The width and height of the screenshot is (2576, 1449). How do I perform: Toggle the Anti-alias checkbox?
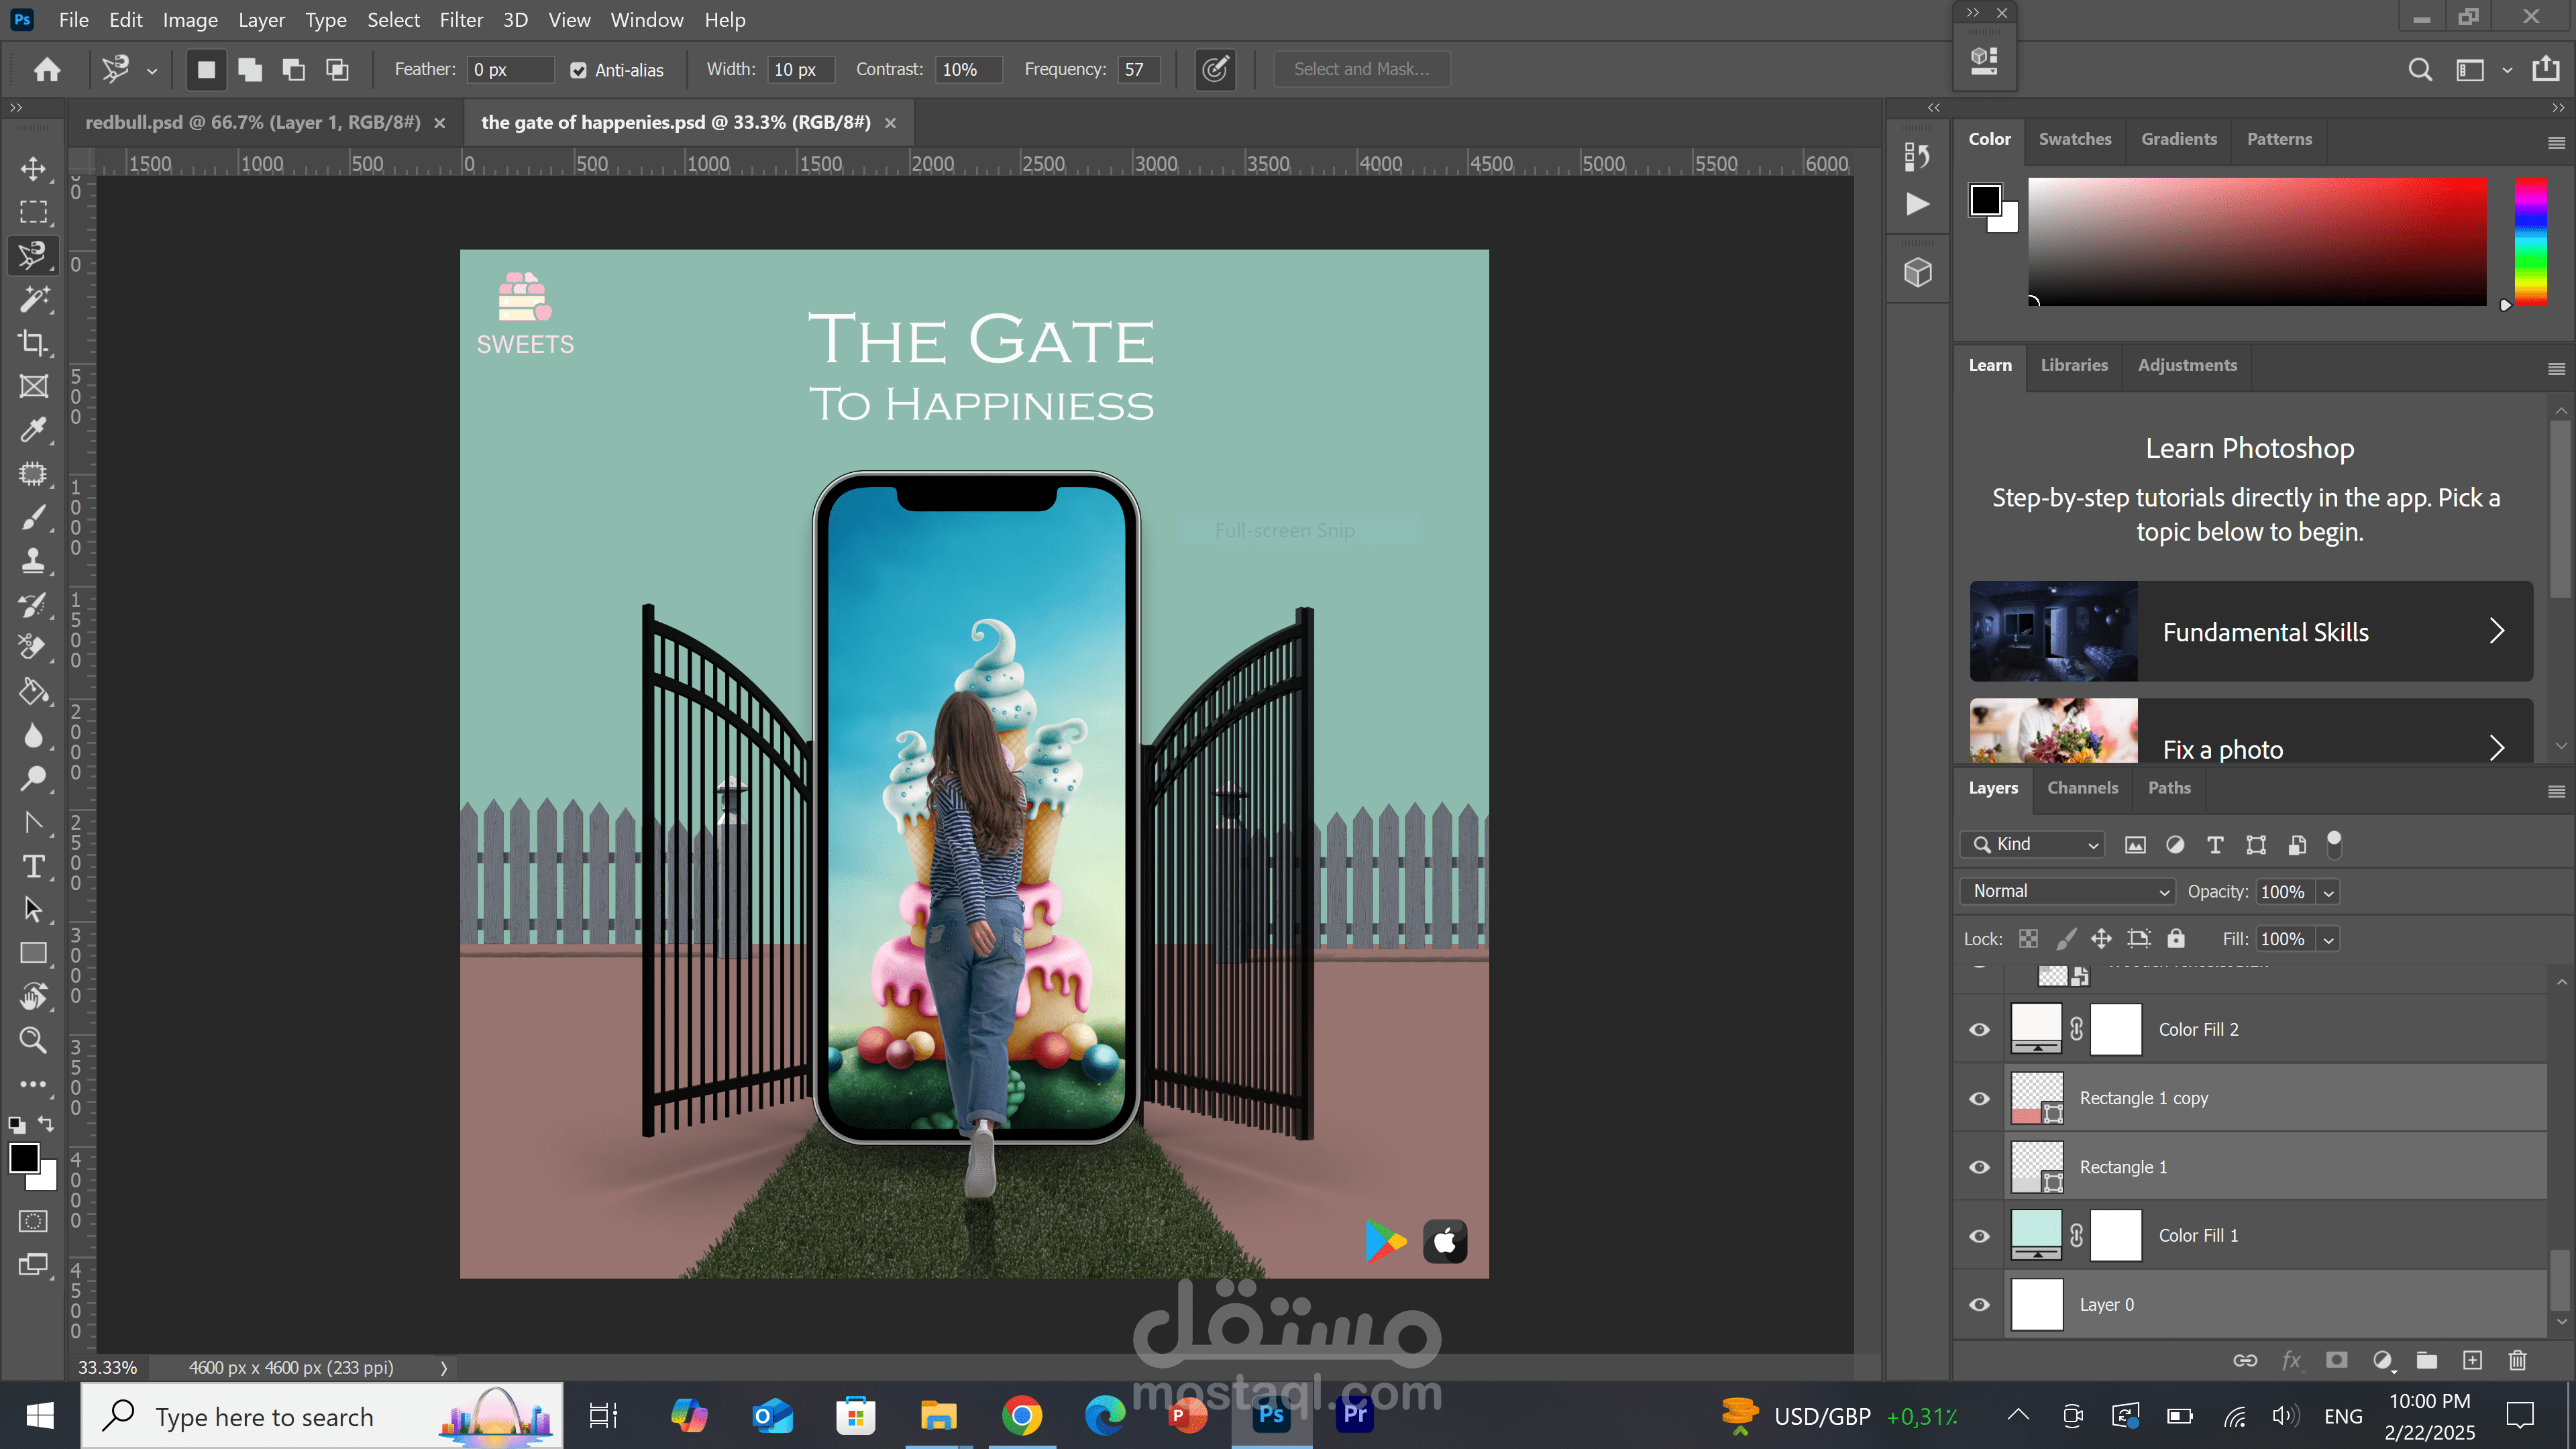[x=578, y=70]
